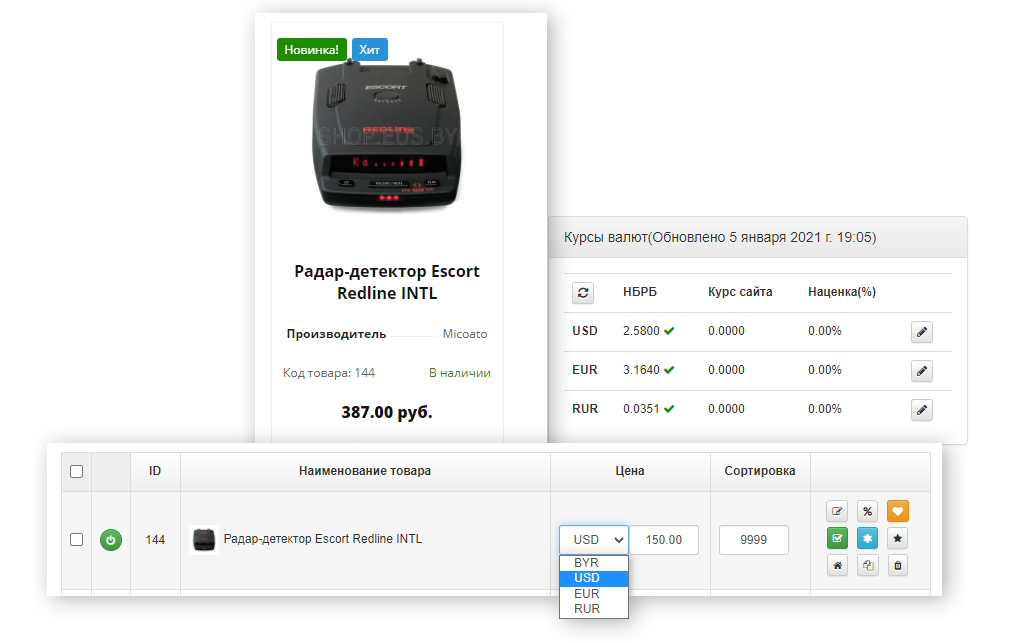Click the EUR НБРБ rate 3.1640
Image resolution: width=1021 pixels, height=643 pixels.
click(641, 370)
